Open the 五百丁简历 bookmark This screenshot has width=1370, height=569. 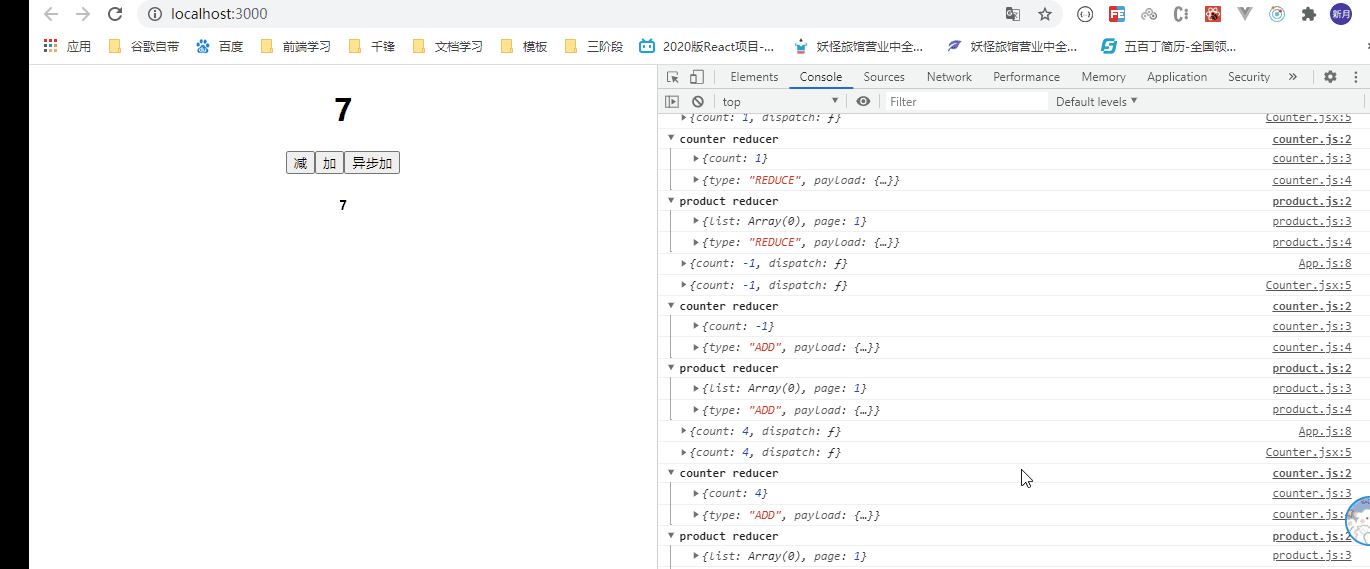(x=1168, y=46)
